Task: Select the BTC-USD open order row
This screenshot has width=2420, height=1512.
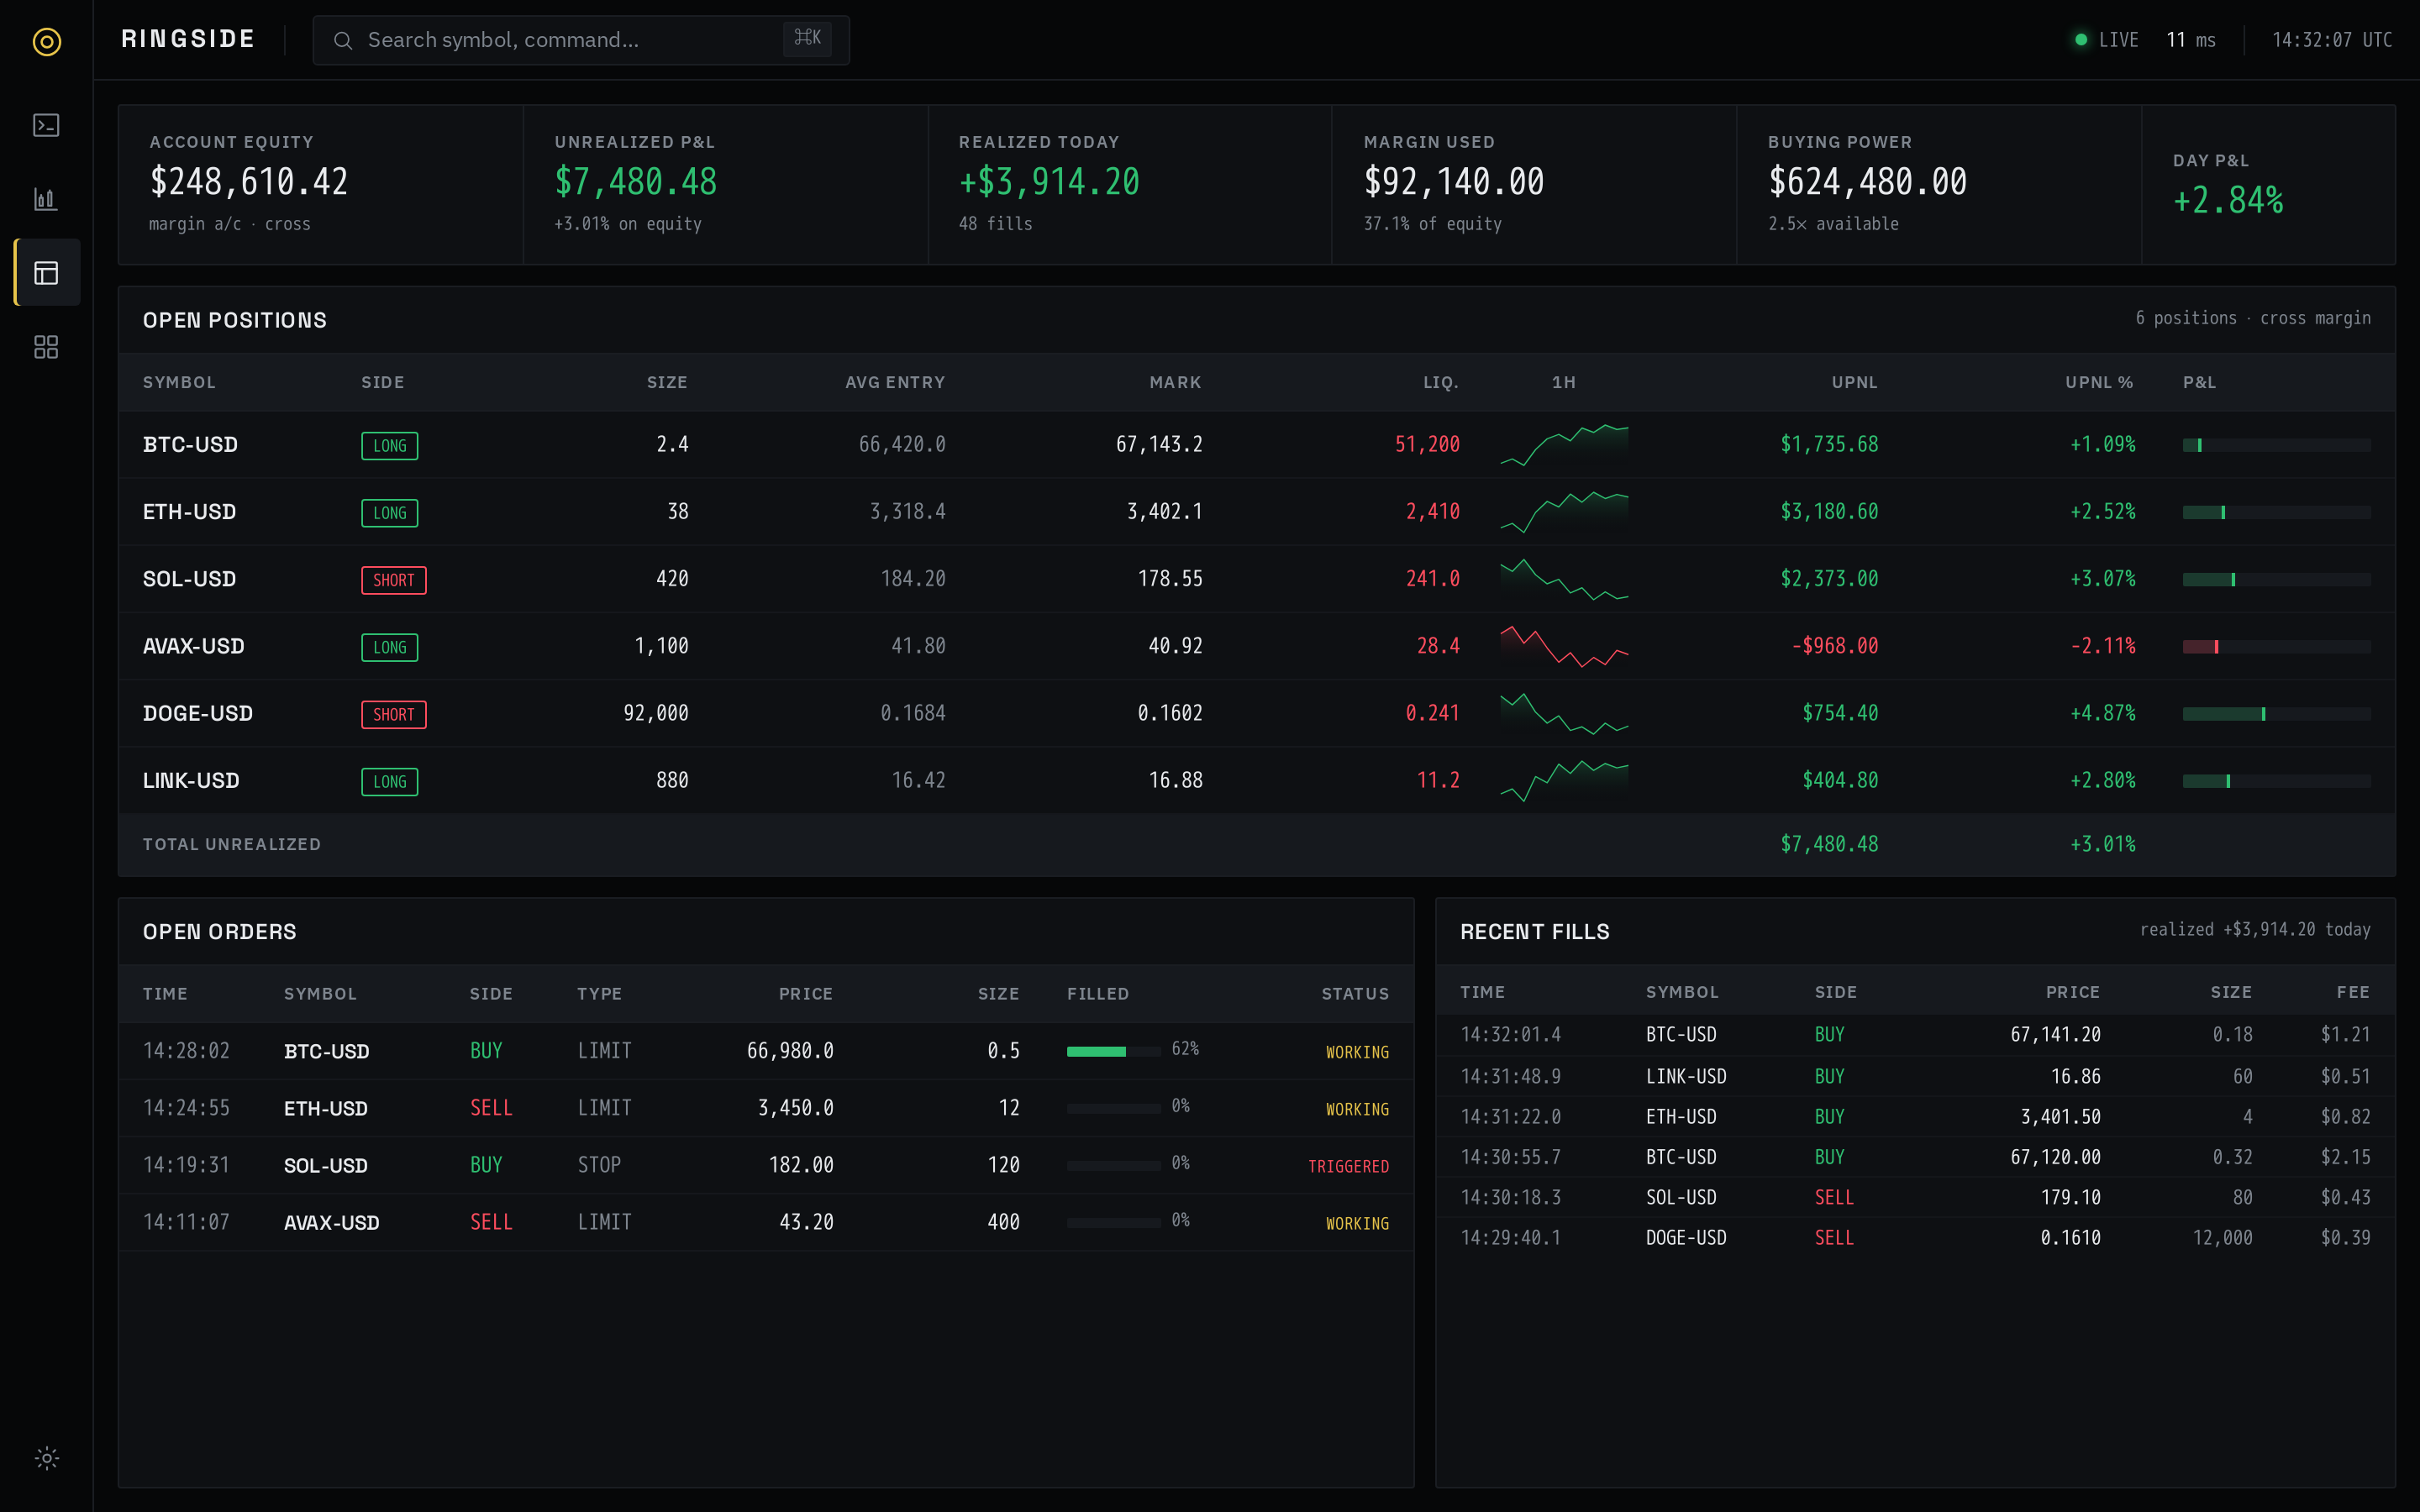Action: coord(766,1051)
